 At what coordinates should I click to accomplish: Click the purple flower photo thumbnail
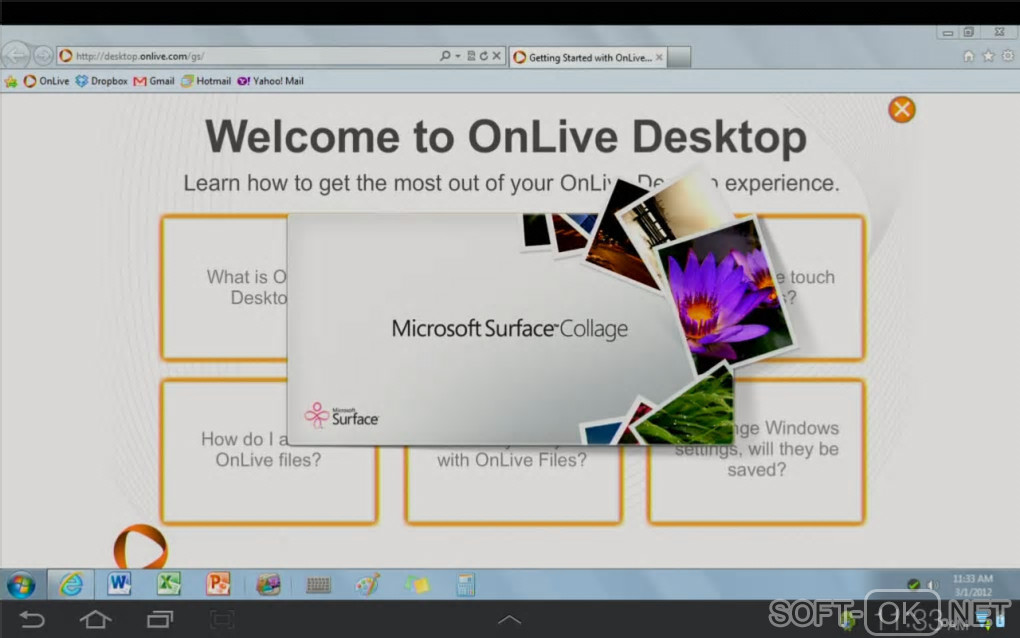click(x=724, y=296)
